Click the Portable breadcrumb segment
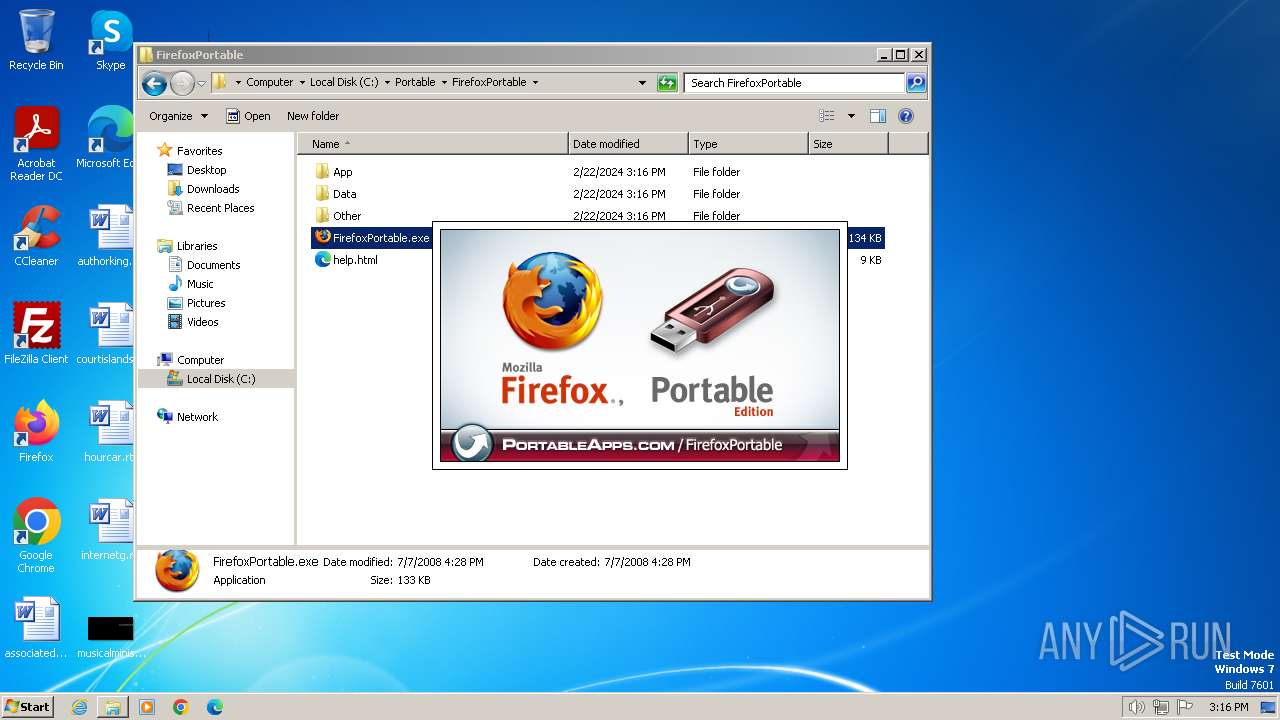Screen dimensions: 1280x720 [x=415, y=83]
